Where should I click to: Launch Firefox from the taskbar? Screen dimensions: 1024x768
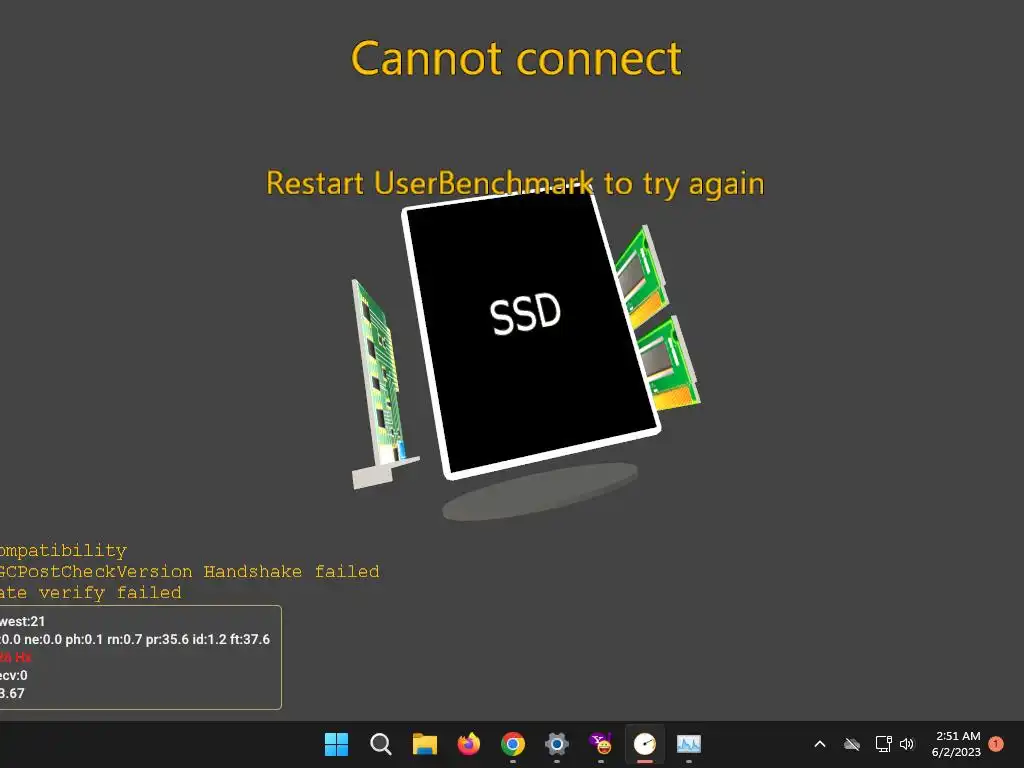pos(468,744)
